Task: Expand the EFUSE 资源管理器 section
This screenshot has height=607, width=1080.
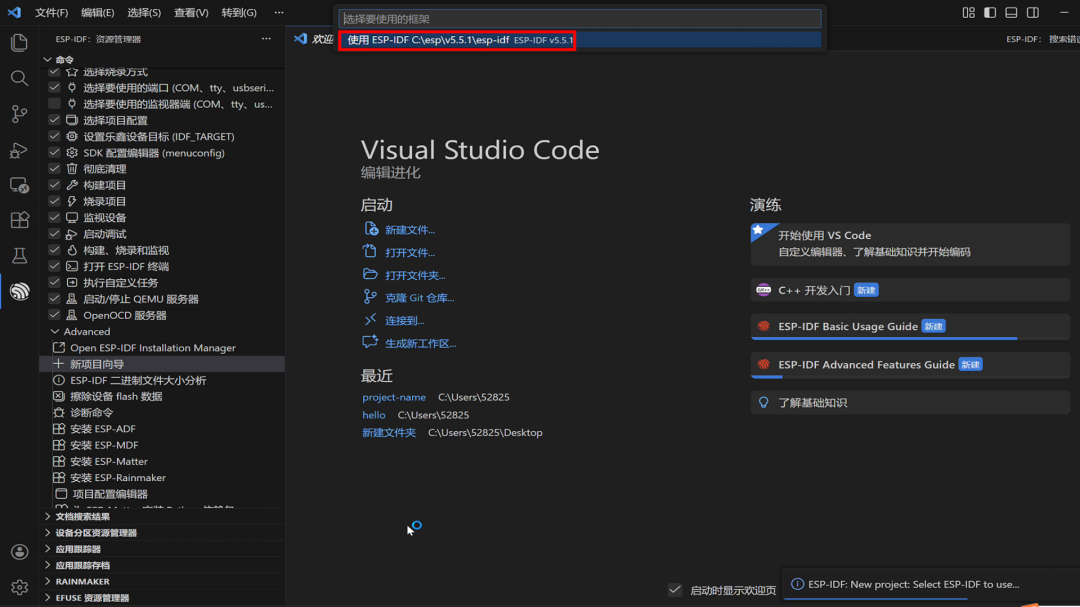Action: (x=48, y=597)
